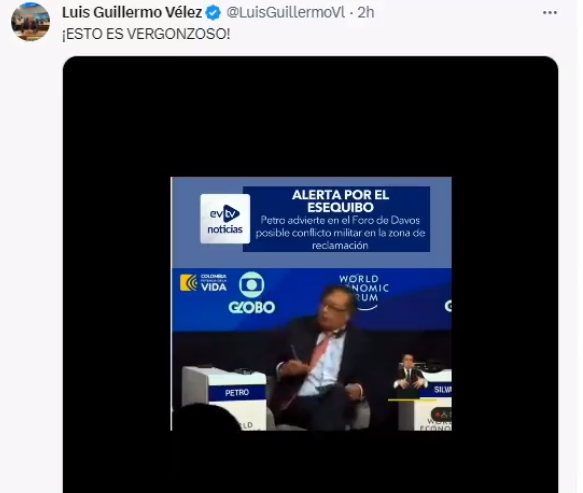
Task: Click the ALERTA POR EL ESEQUIBO headline banner
Action: 340,201
